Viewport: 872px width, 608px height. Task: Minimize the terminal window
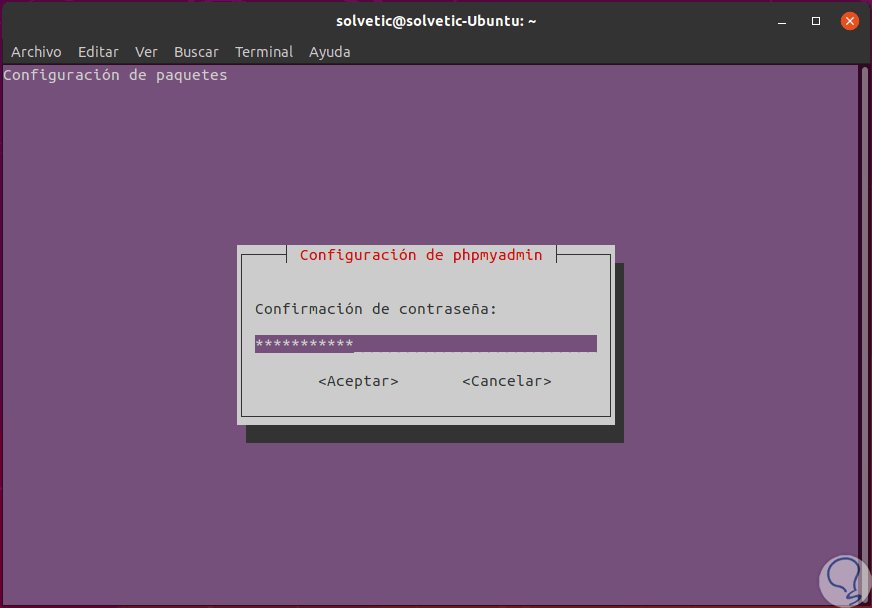782,21
